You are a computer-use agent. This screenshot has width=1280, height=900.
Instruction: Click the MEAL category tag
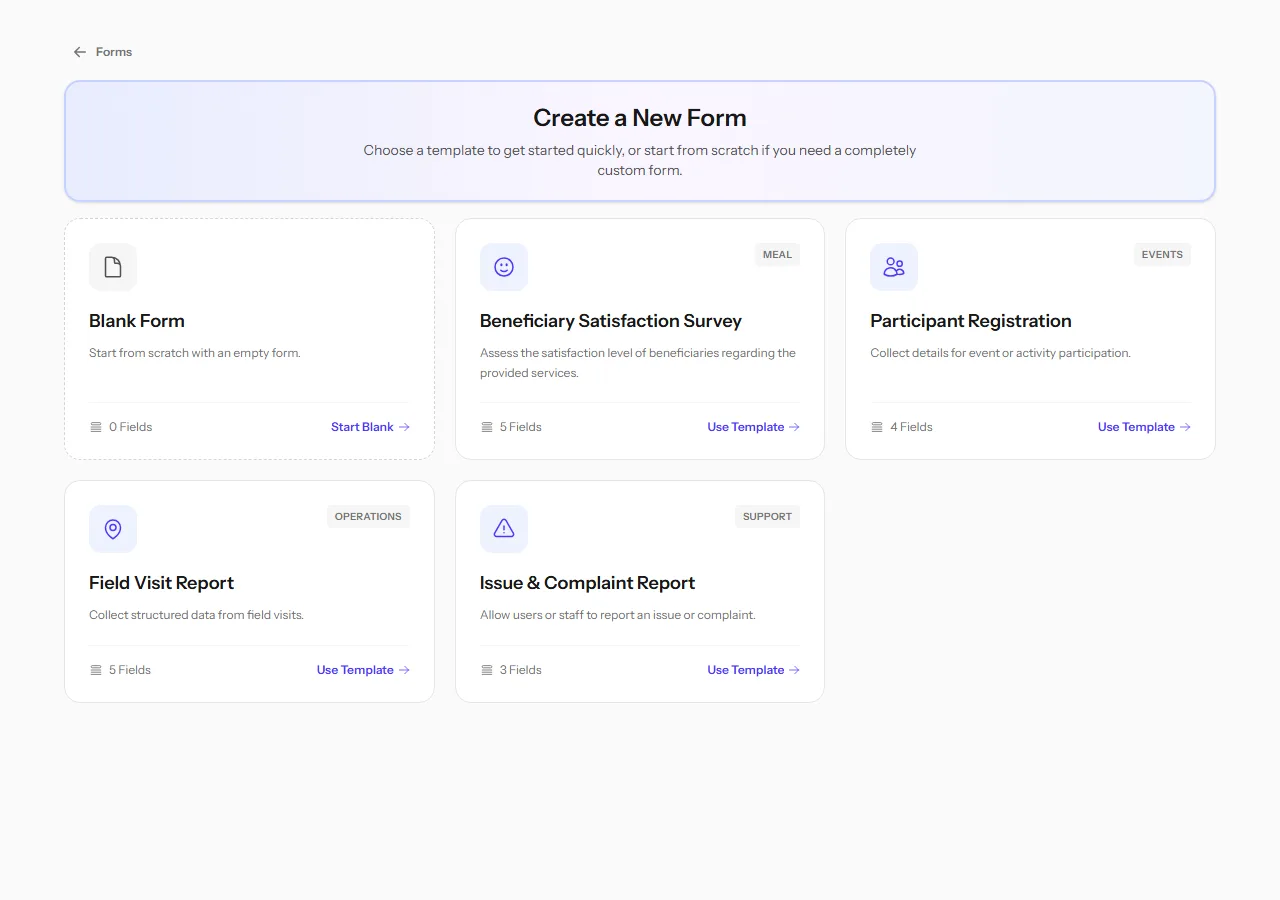pyautogui.click(x=777, y=255)
